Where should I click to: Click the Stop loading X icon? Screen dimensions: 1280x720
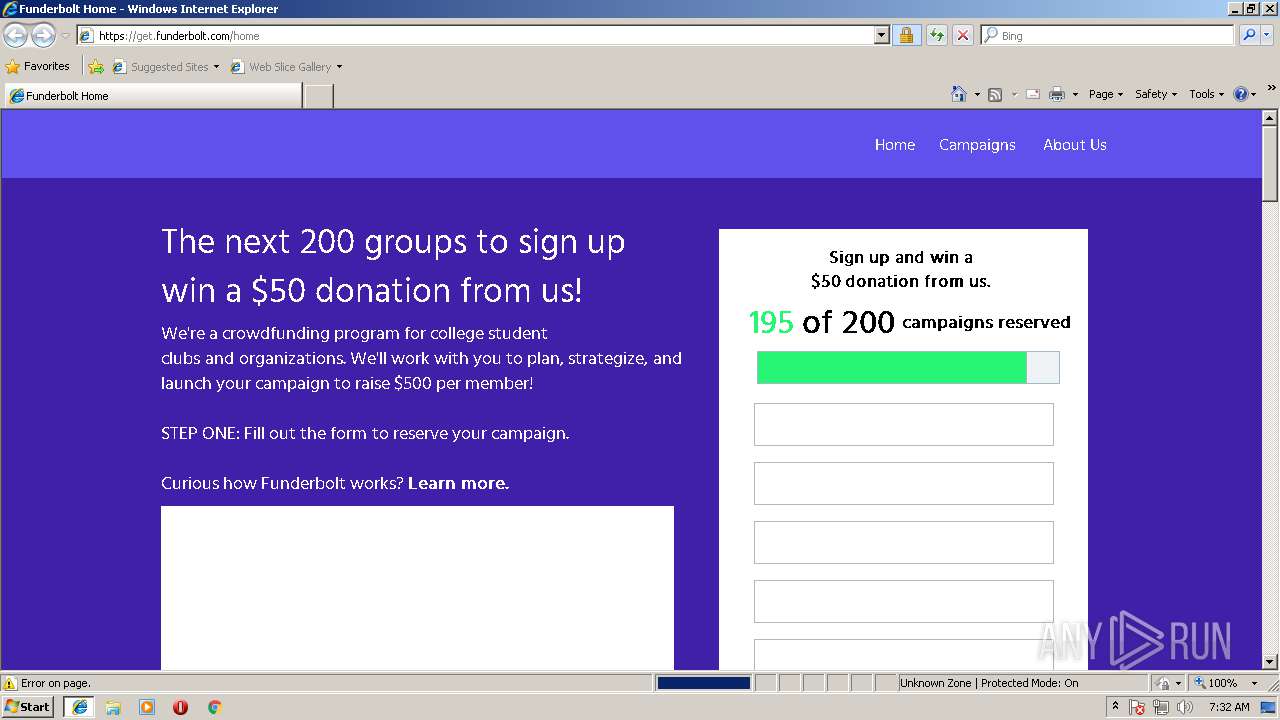click(x=962, y=36)
